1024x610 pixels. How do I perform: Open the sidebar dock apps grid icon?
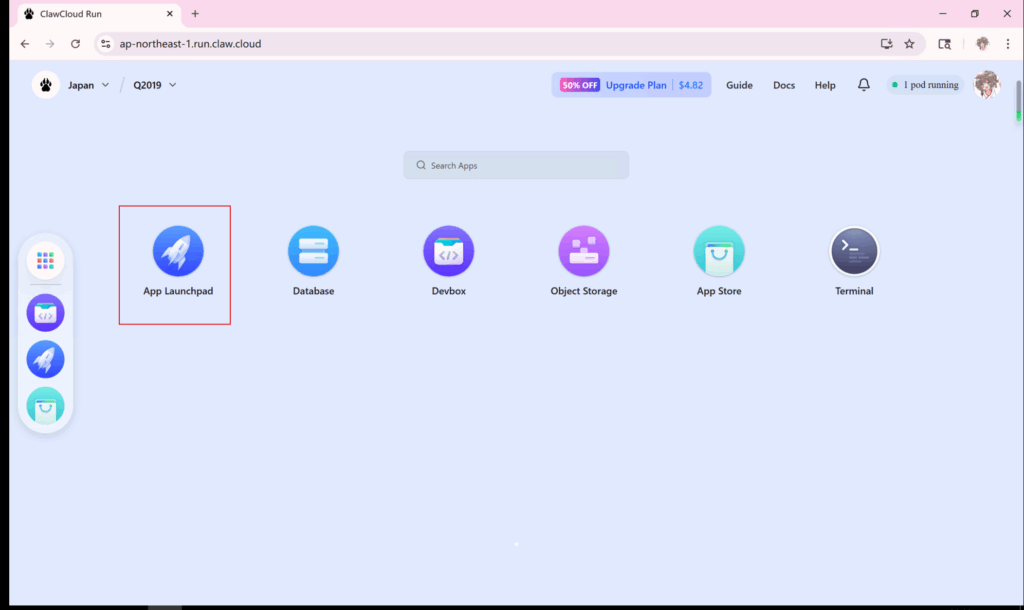tap(45, 261)
